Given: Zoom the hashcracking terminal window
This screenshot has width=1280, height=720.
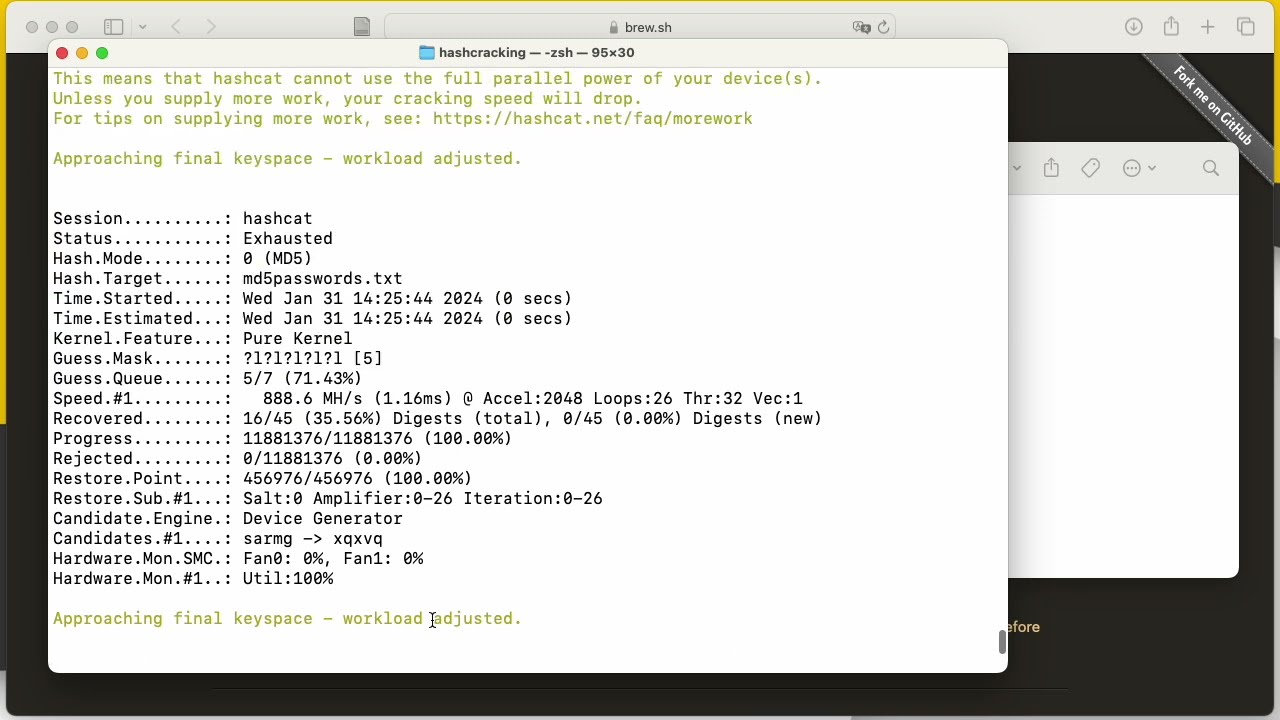Looking at the screenshot, I should click(x=102, y=53).
